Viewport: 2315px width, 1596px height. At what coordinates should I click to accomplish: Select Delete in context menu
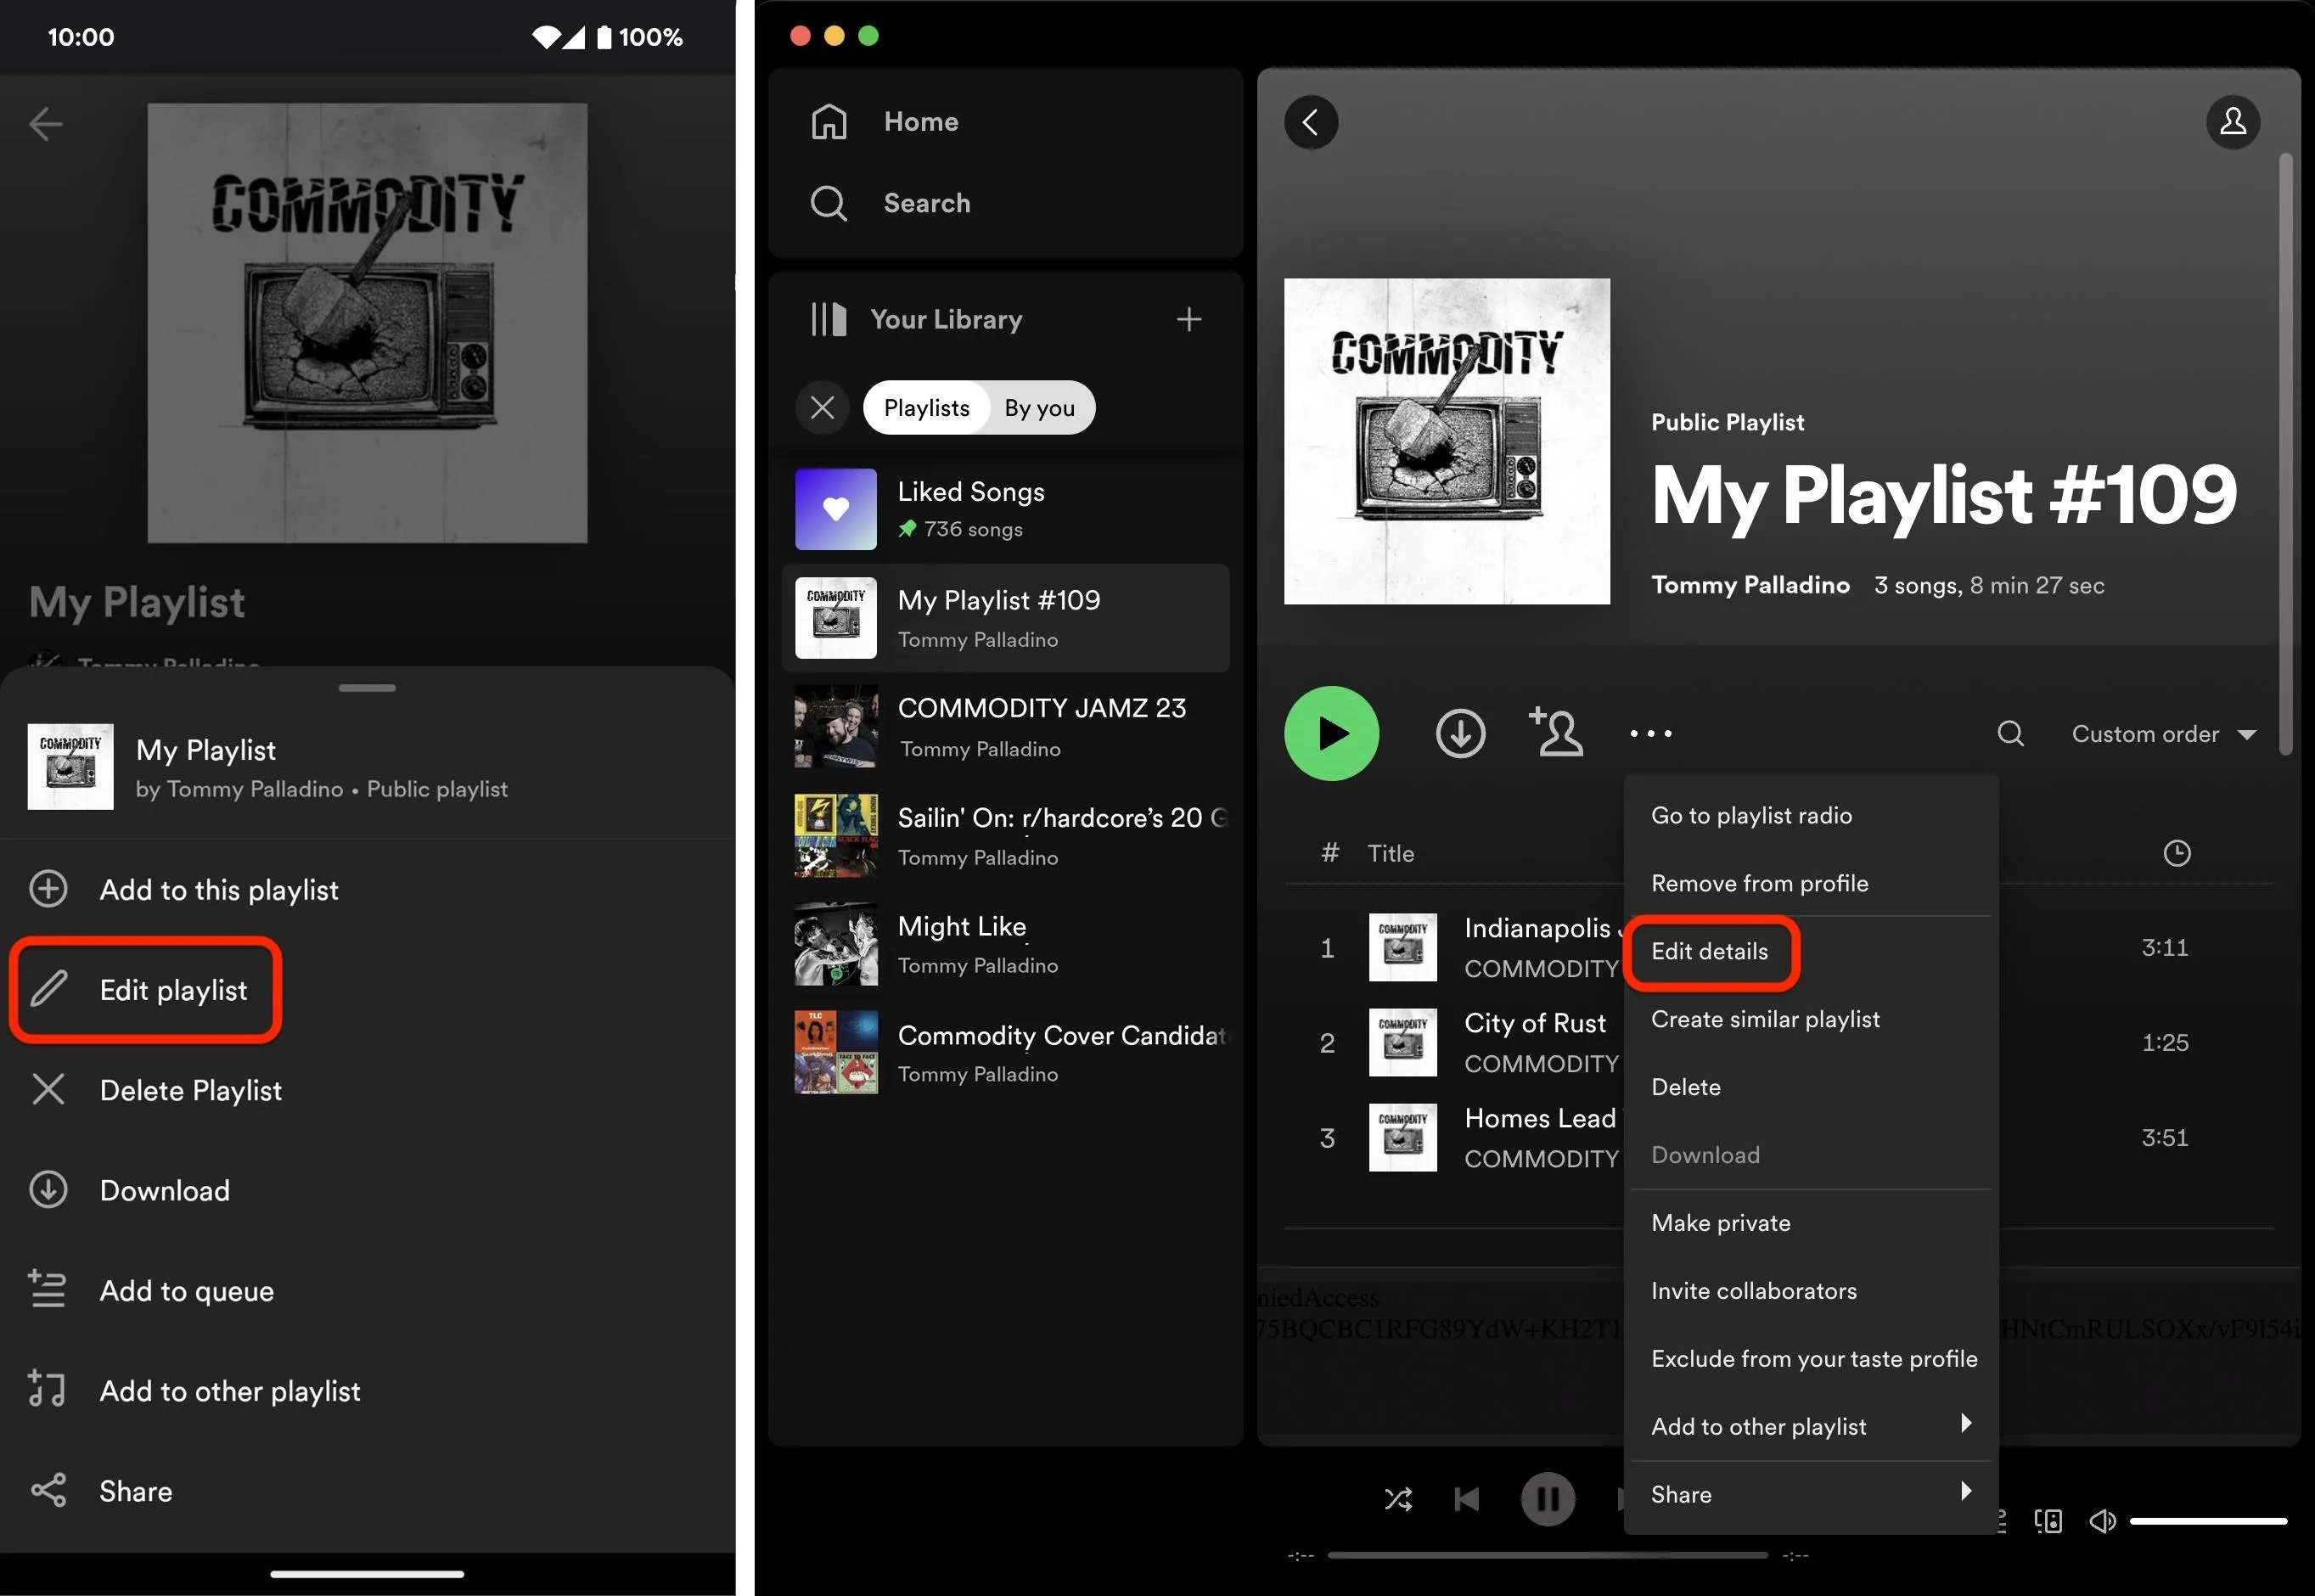click(1810, 1087)
